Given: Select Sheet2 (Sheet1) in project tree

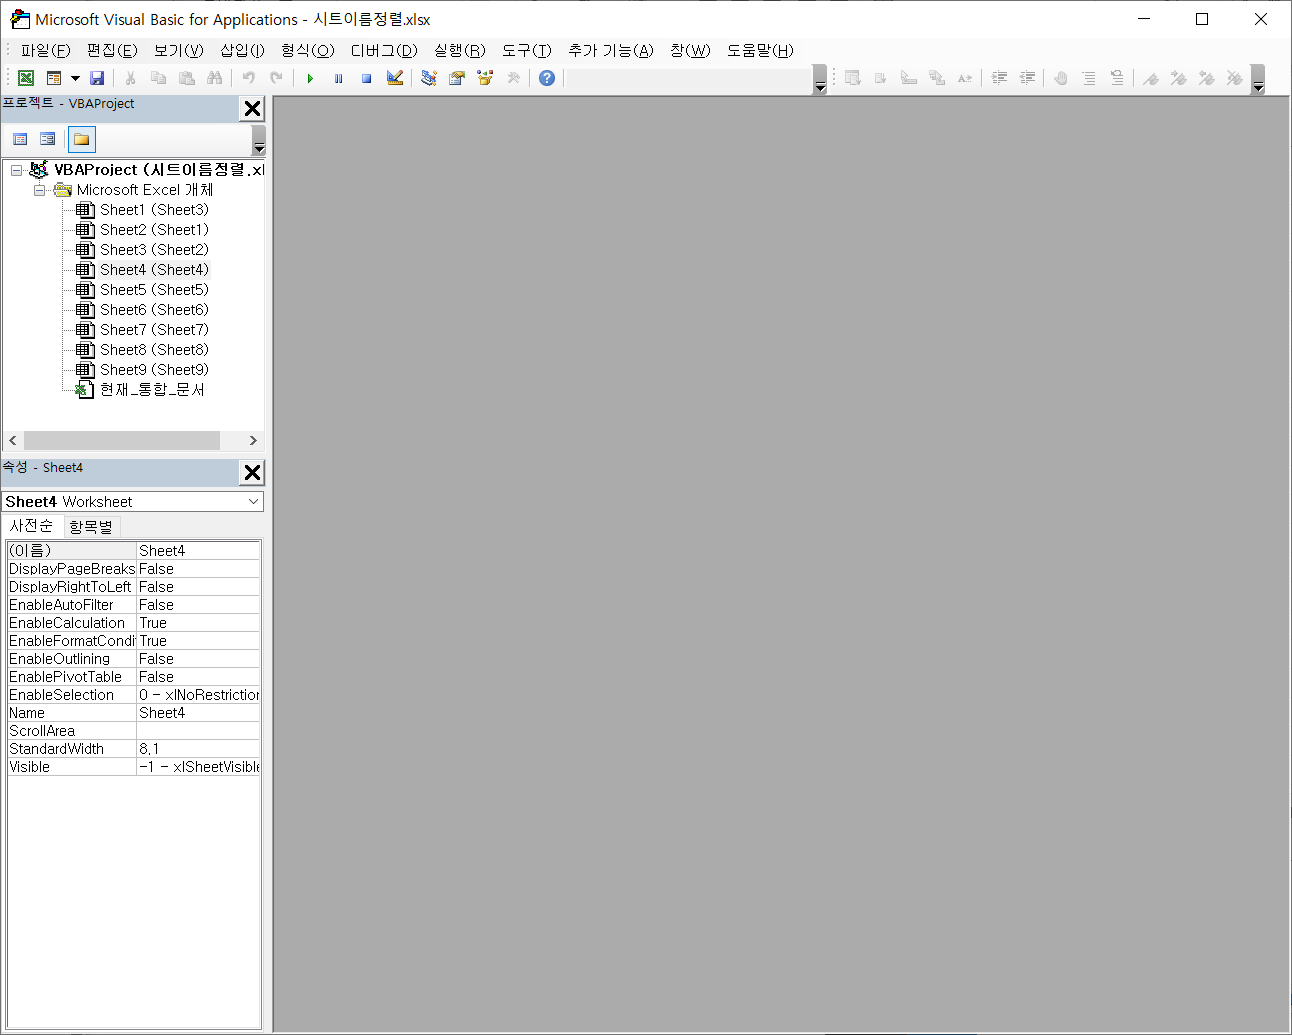Looking at the screenshot, I should click(x=154, y=230).
